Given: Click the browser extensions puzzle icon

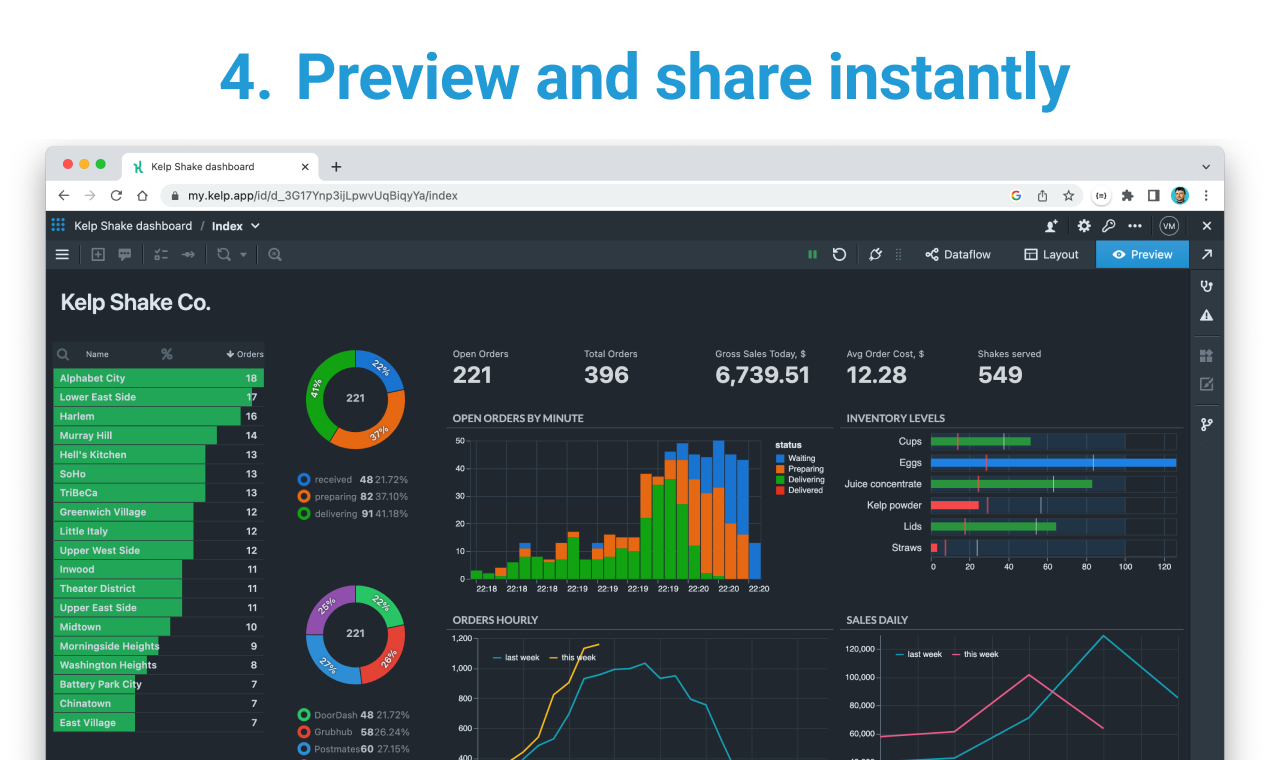Looking at the screenshot, I should click(x=1127, y=196).
